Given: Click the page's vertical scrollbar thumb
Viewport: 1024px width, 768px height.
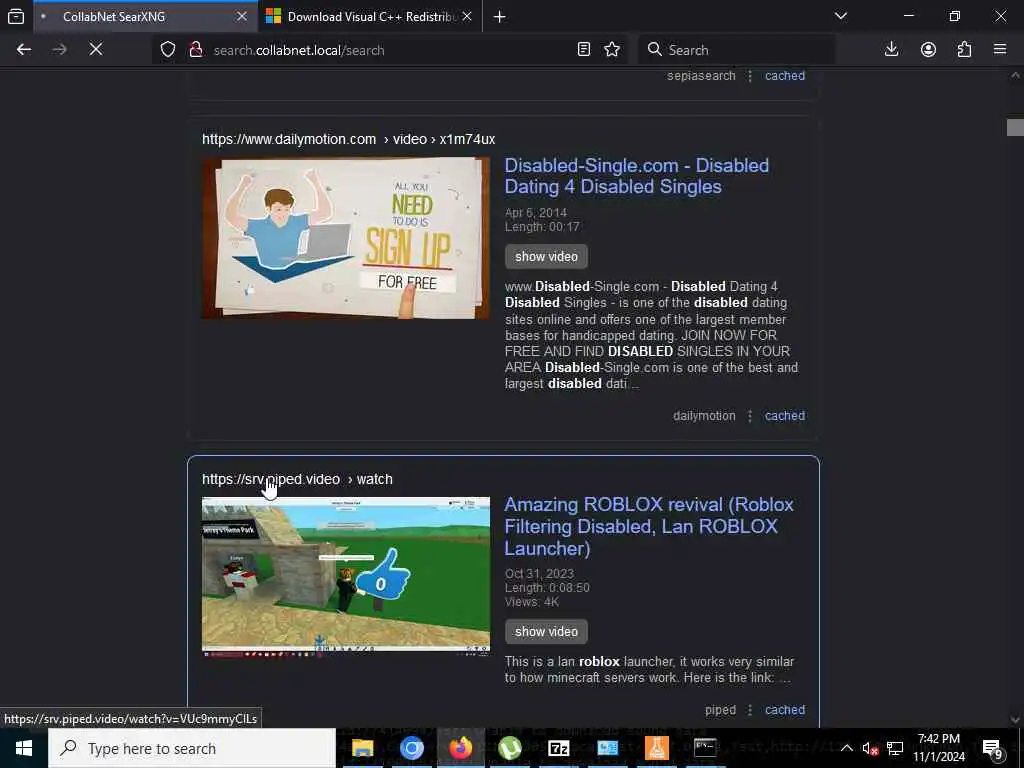Looking at the screenshot, I should [x=1015, y=127].
